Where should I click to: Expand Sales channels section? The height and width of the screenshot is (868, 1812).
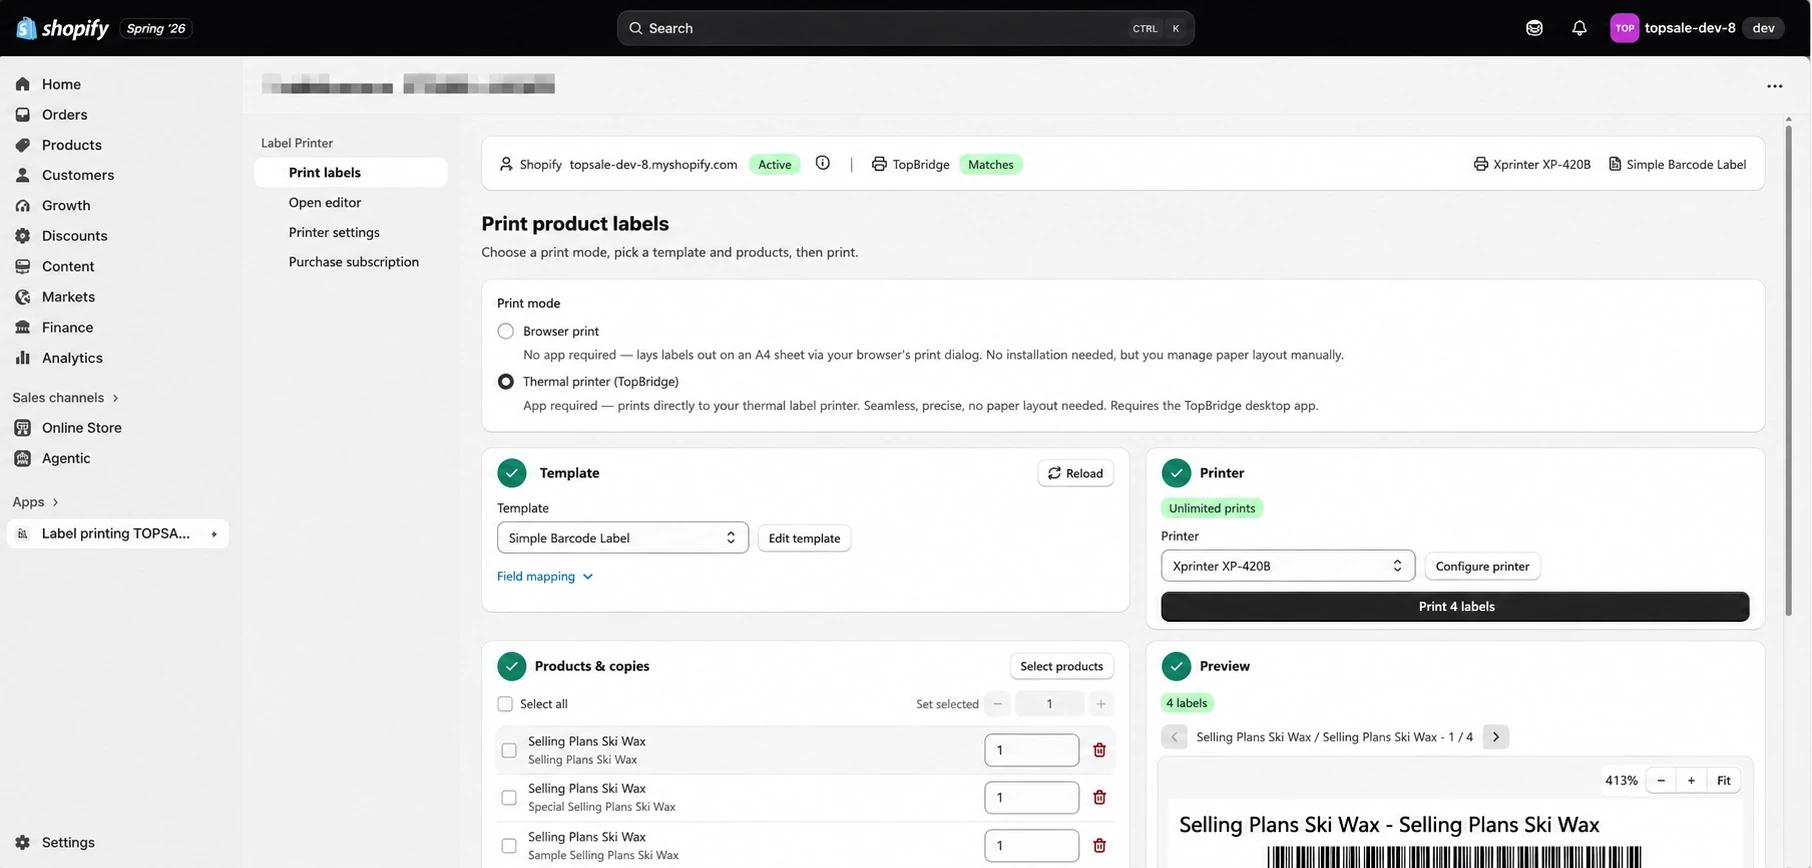[65, 398]
